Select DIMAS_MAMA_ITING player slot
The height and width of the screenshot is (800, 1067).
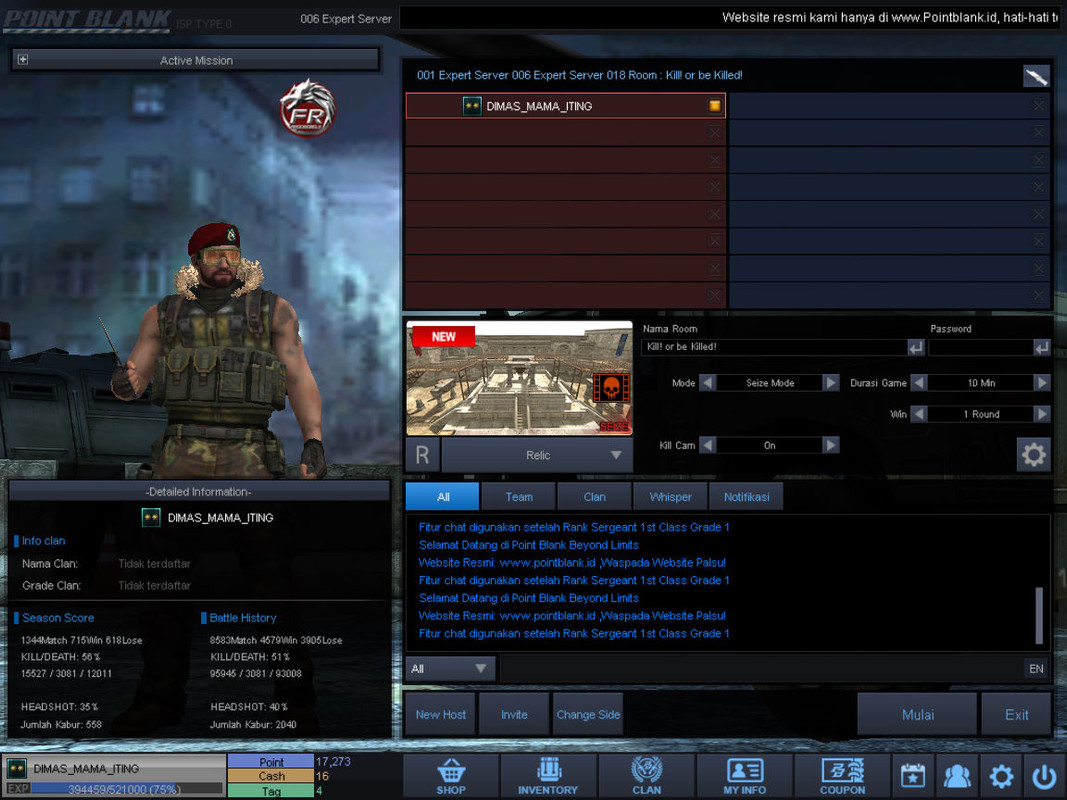coord(565,105)
